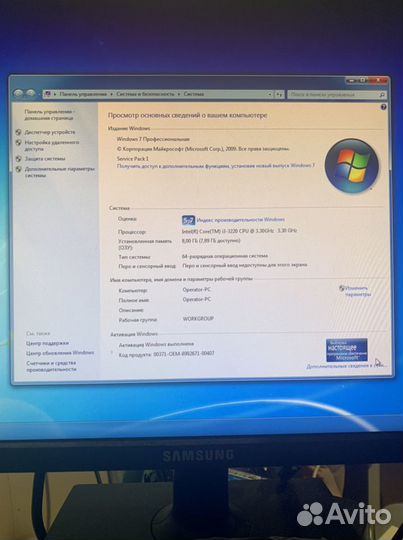Select the Система breadcrumb segment
This screenshot has width=403, height=540.
tap(194, 94)
